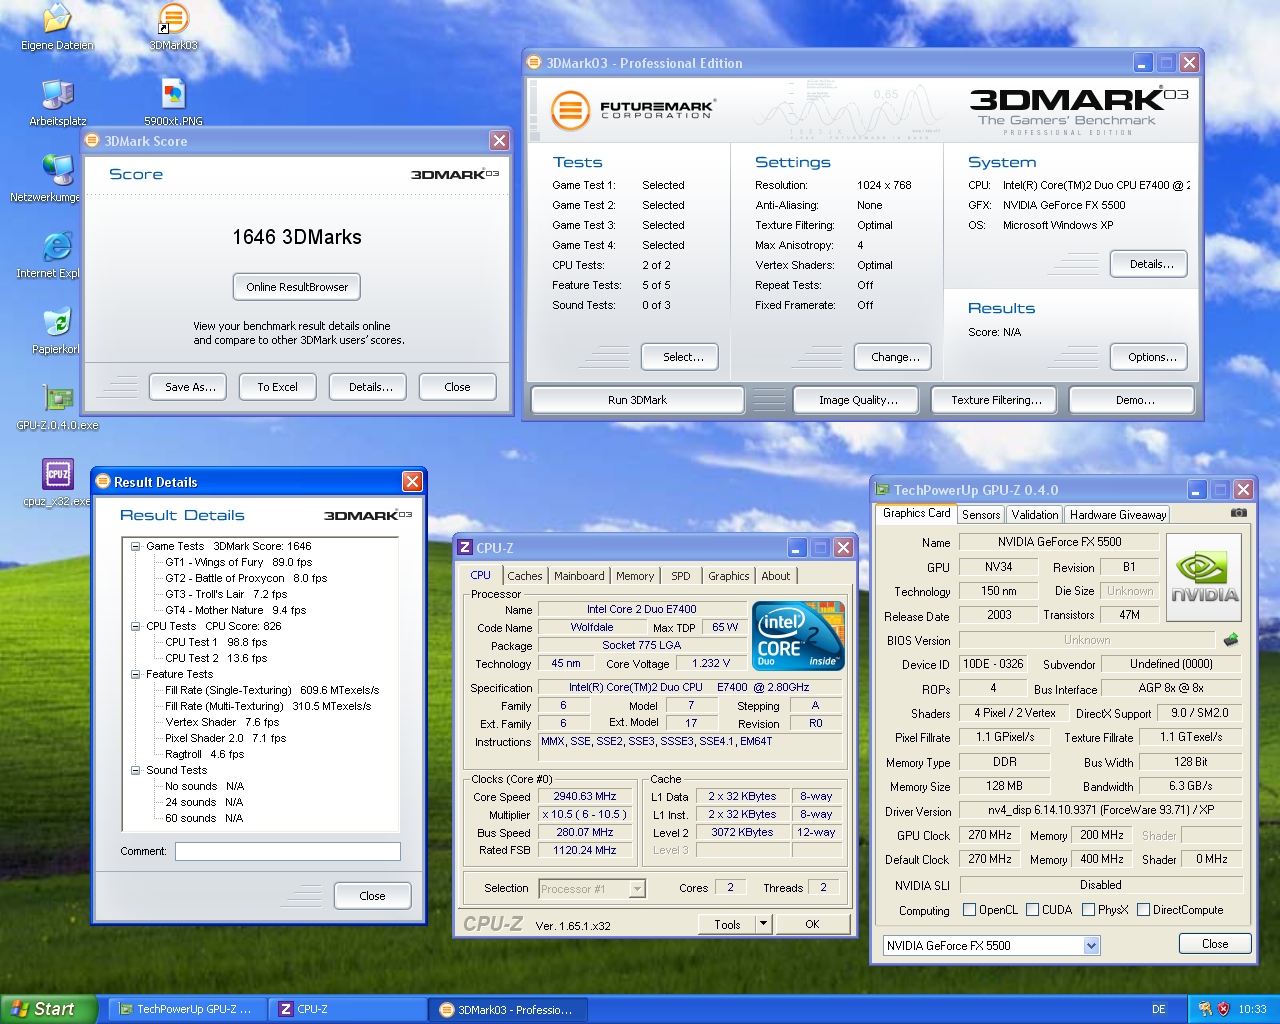Click OK in the CPU-Z window
This screenshot has height=1024, width=1280.
812,924
